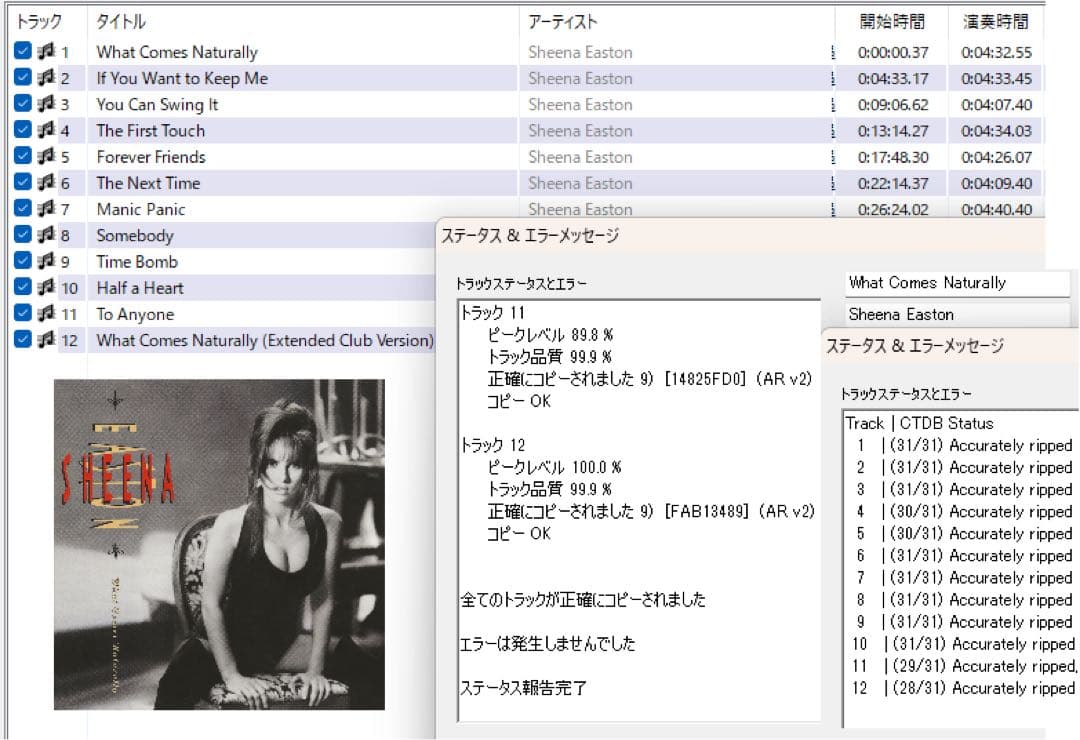Click トラック 11 entry in status log
The image size is (1080, 740).
492,313
